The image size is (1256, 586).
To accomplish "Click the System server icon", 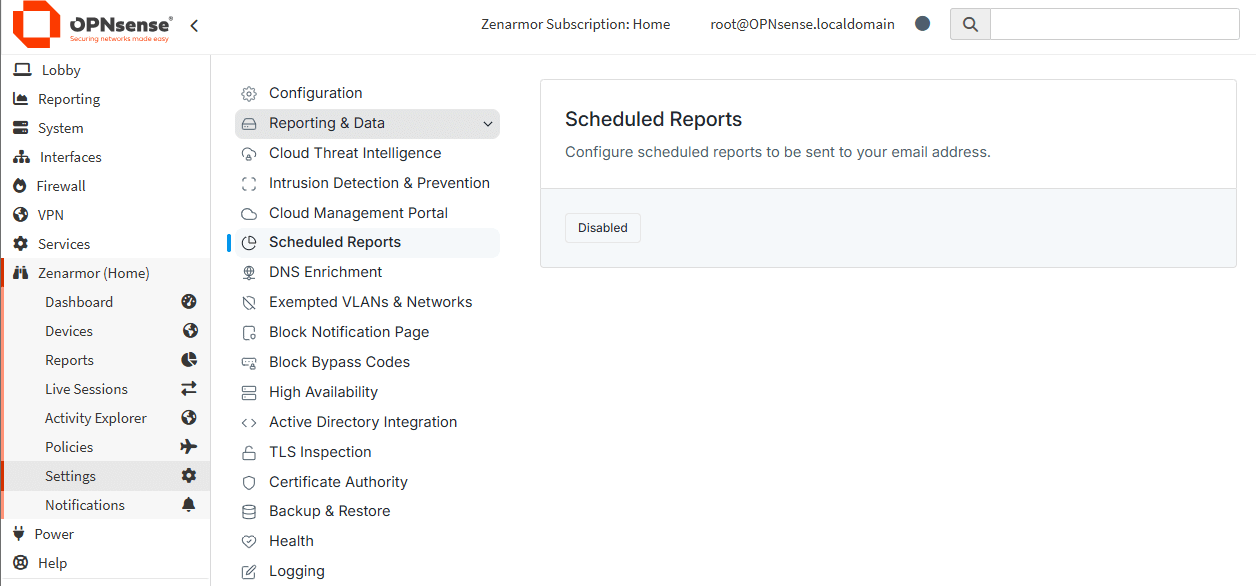I will pyautogui.click(x=20, y=128).
